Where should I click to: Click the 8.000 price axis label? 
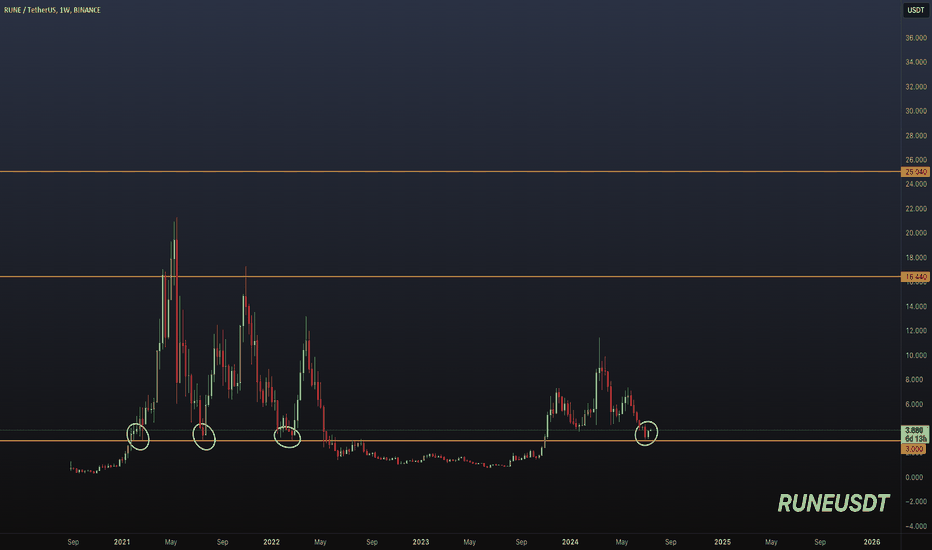tap(914, 379)
